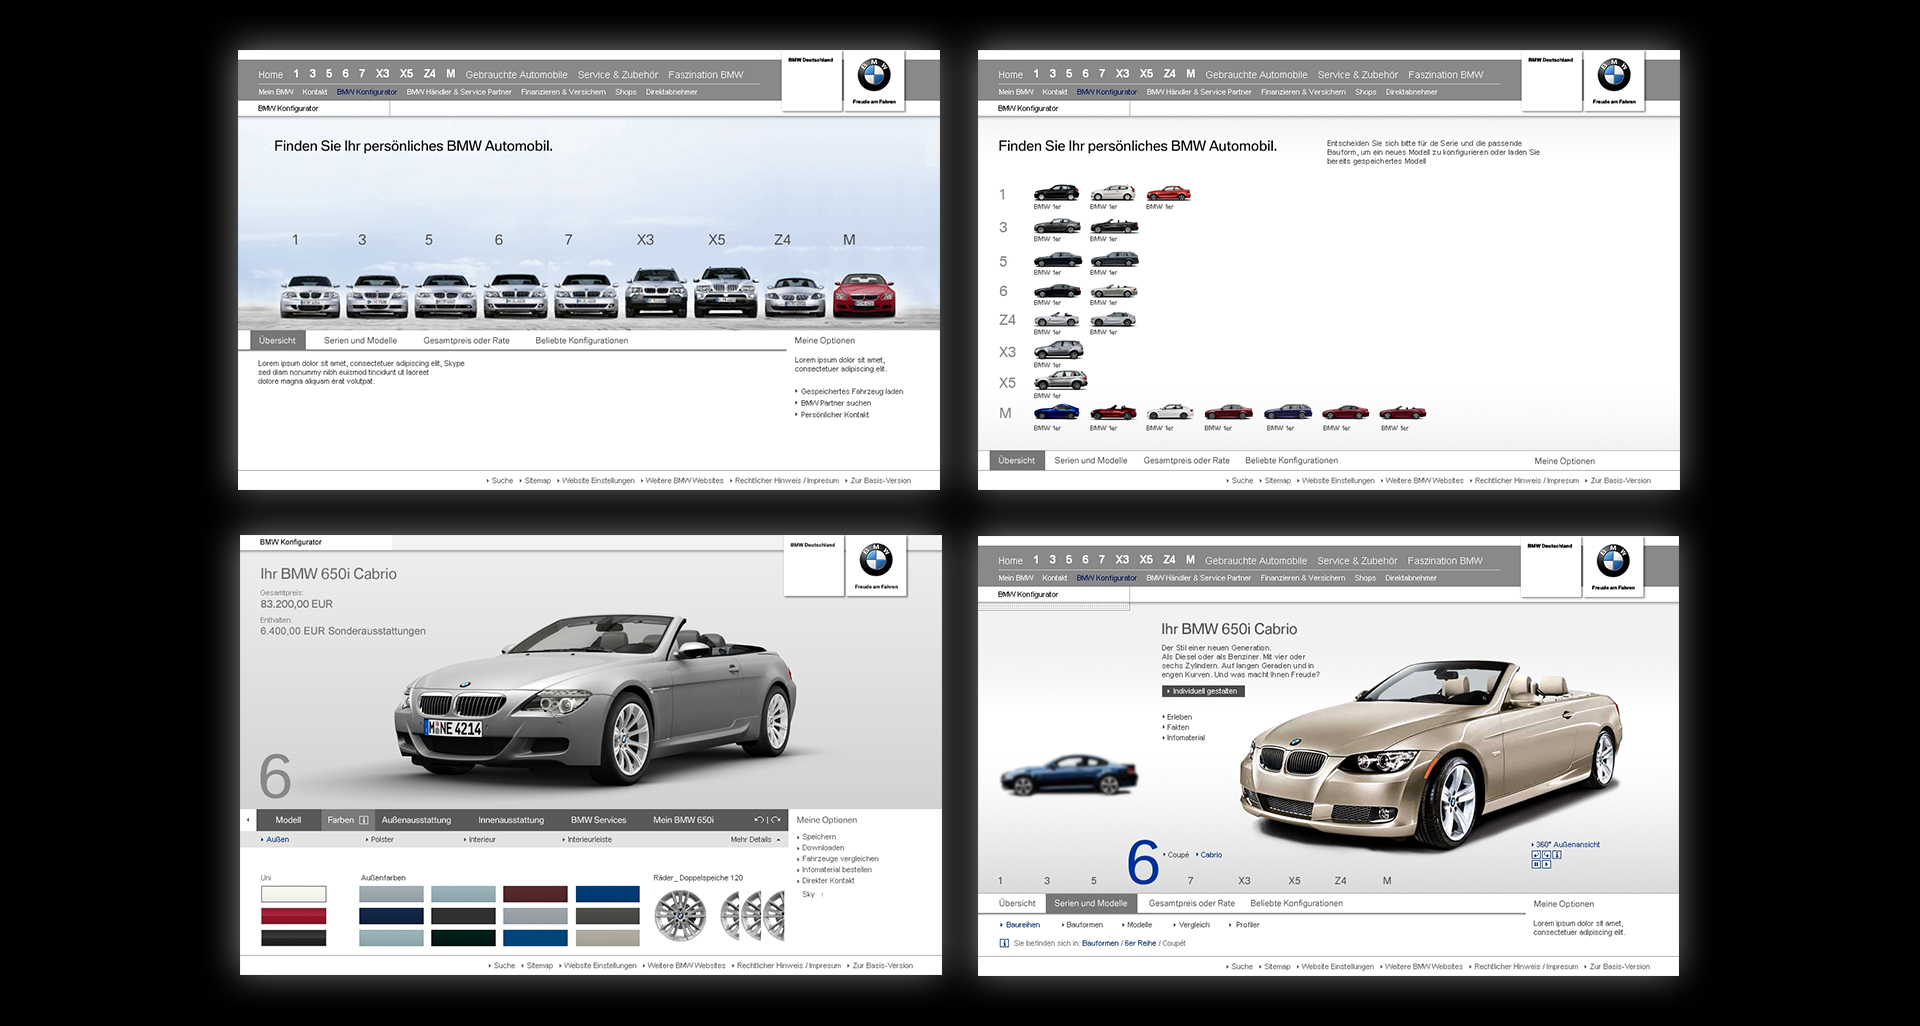
Task: Click the 360° Außenansicht link
Action: tap(1566, 845)
